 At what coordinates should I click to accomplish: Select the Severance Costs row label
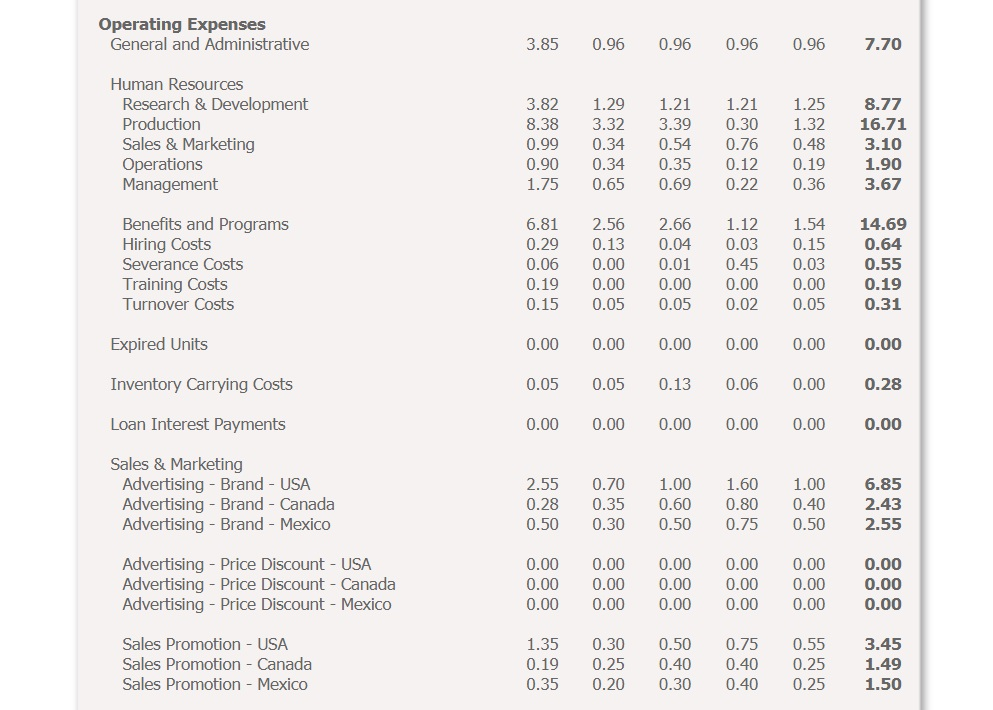coord(182,264)
